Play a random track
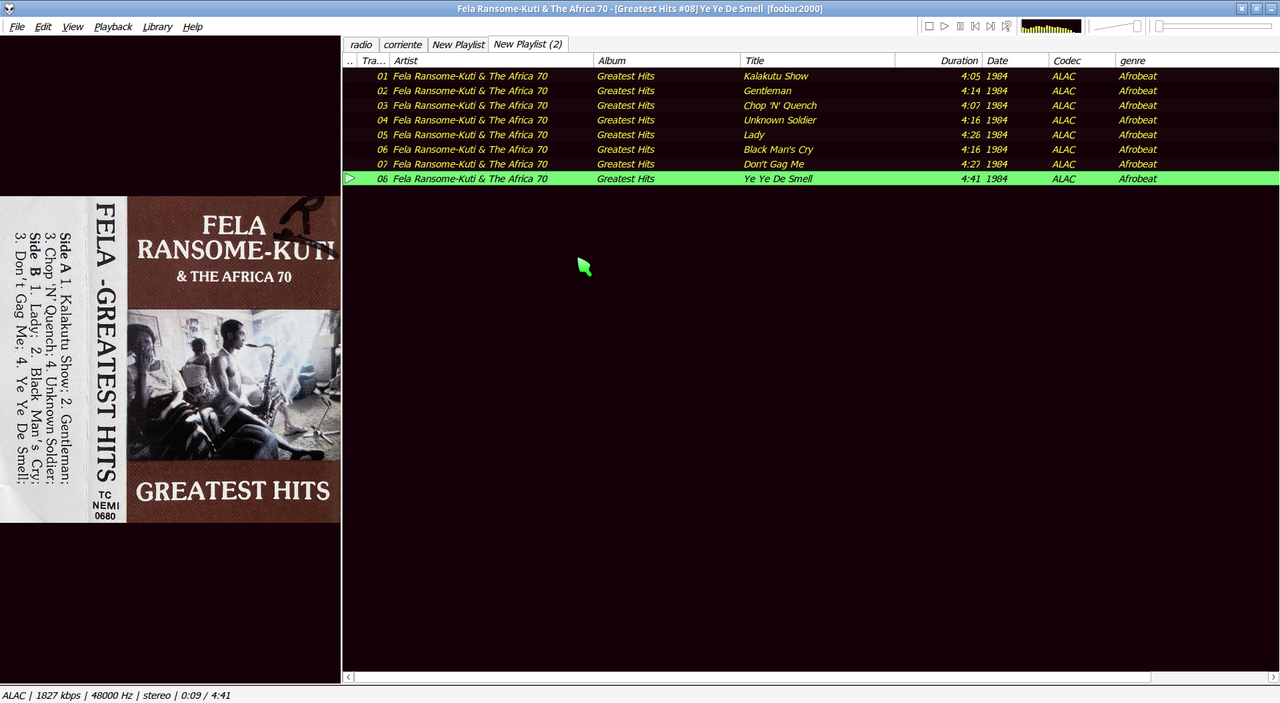The width and height of the screenshot is (1280, 703). [1006, 26]
